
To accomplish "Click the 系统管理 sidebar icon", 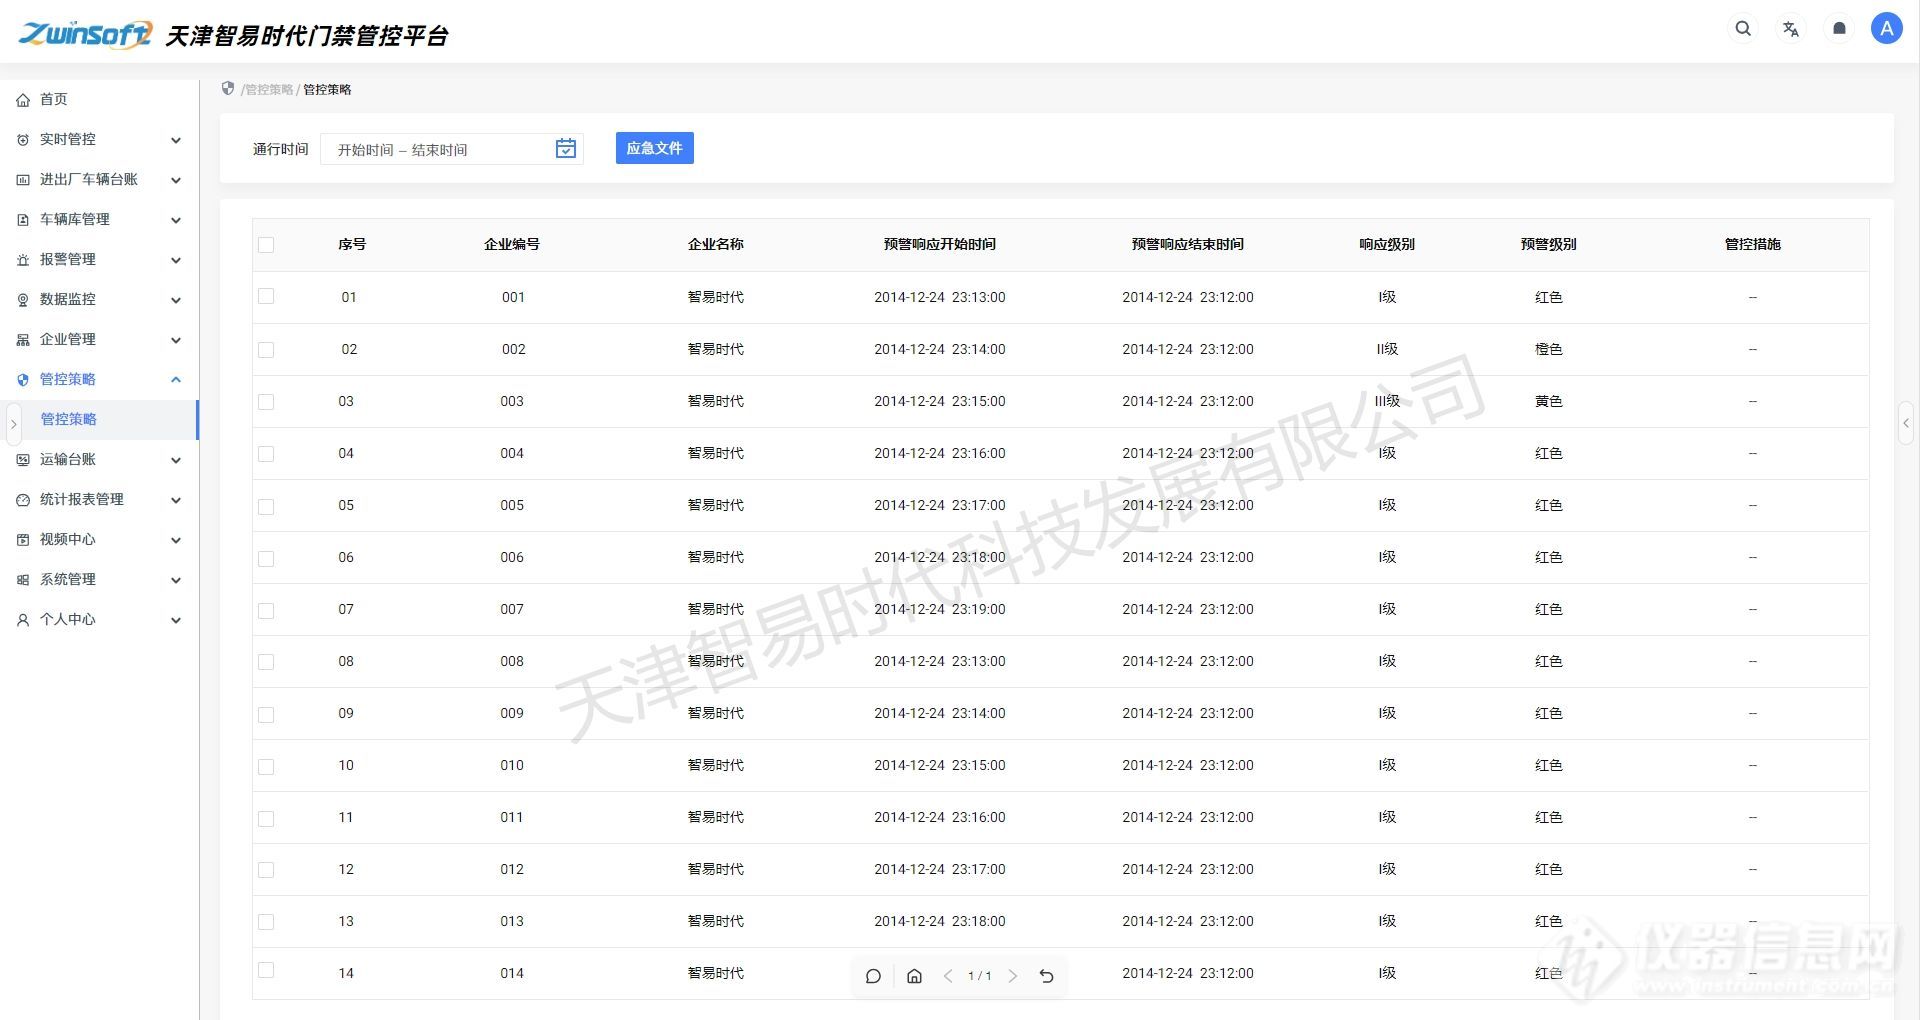I will 23,580.
